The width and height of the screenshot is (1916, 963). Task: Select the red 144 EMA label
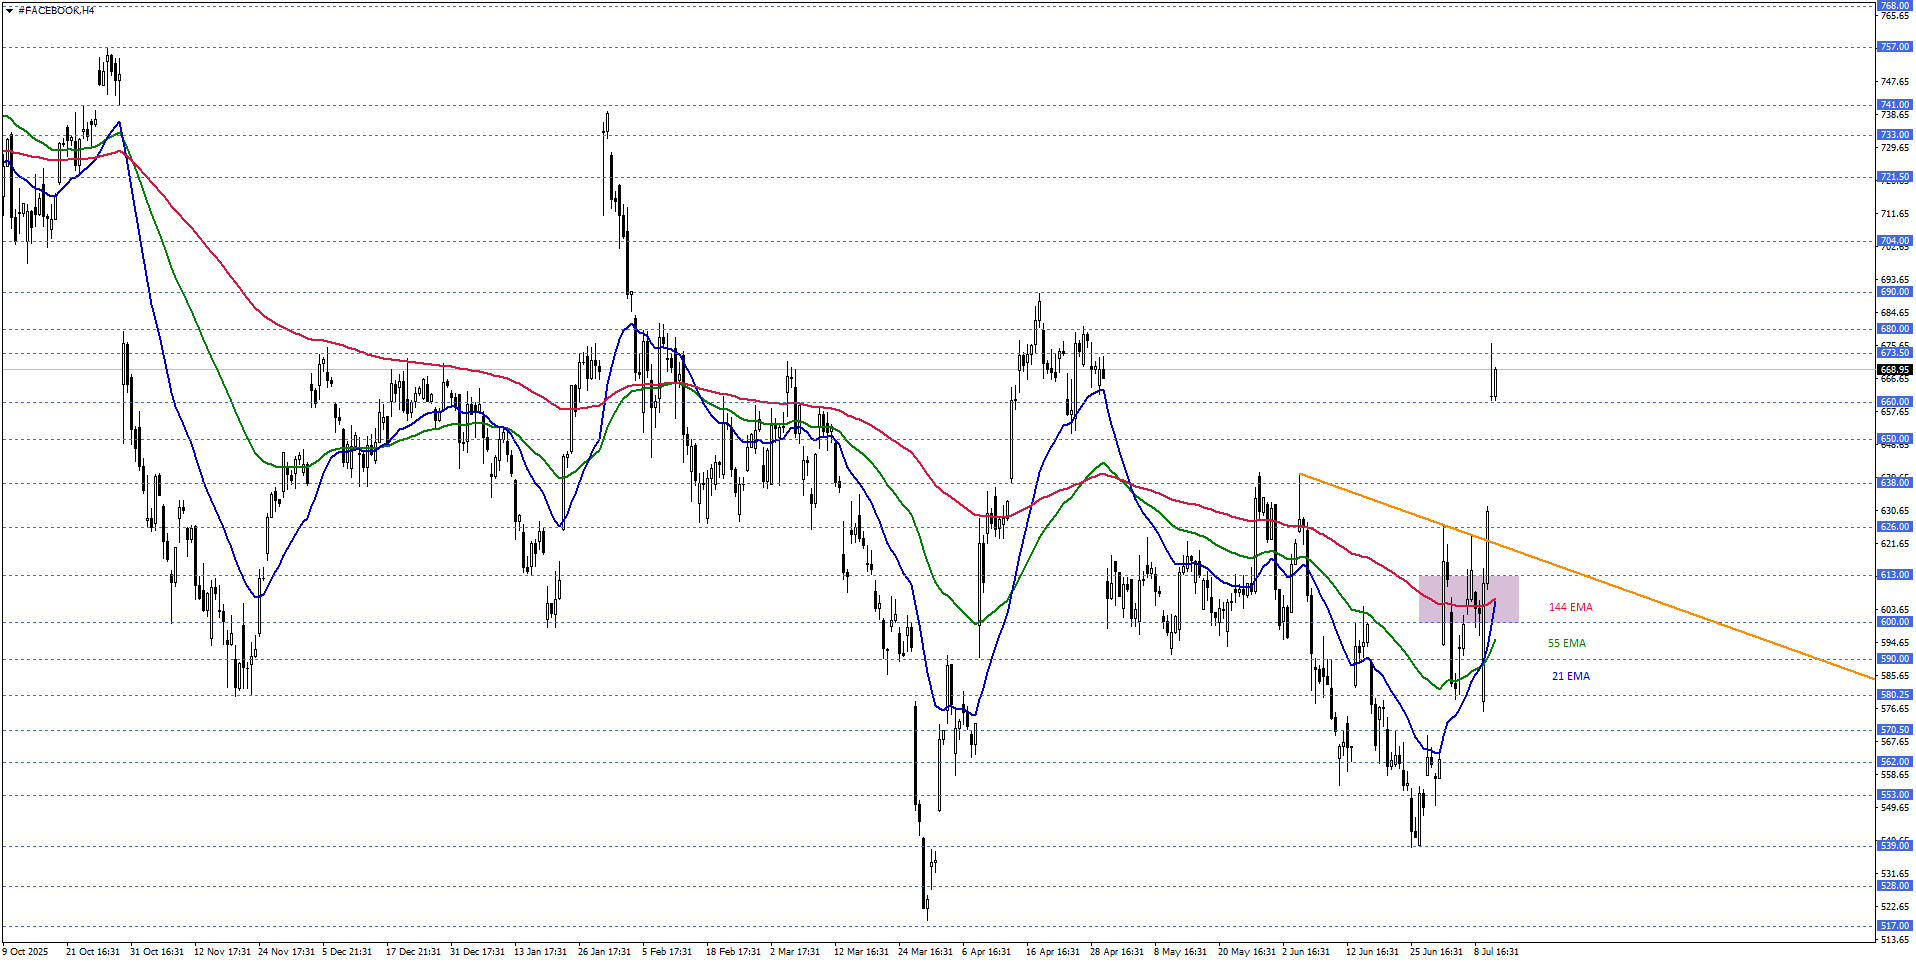point(1570,608)
